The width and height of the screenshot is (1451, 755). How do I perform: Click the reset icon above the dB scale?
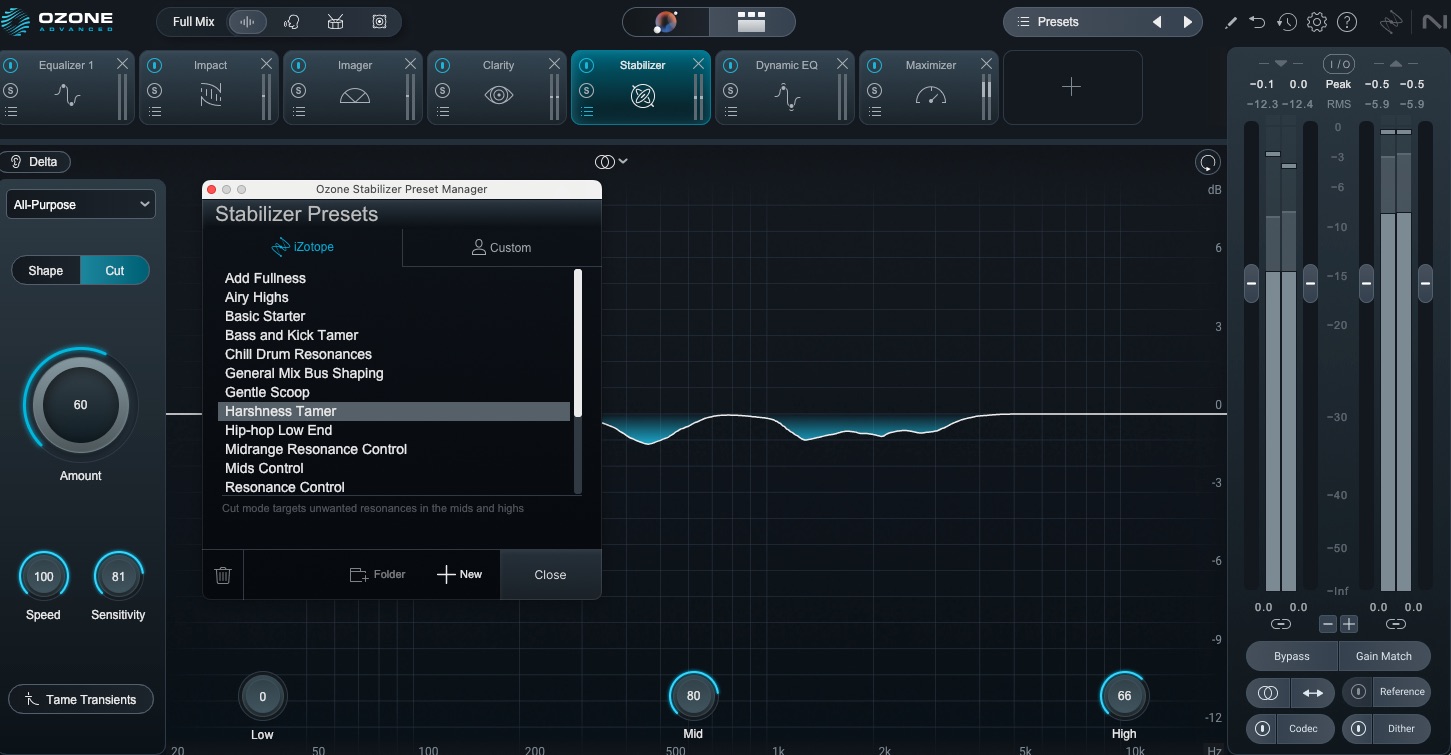(x=1208, y=163)
